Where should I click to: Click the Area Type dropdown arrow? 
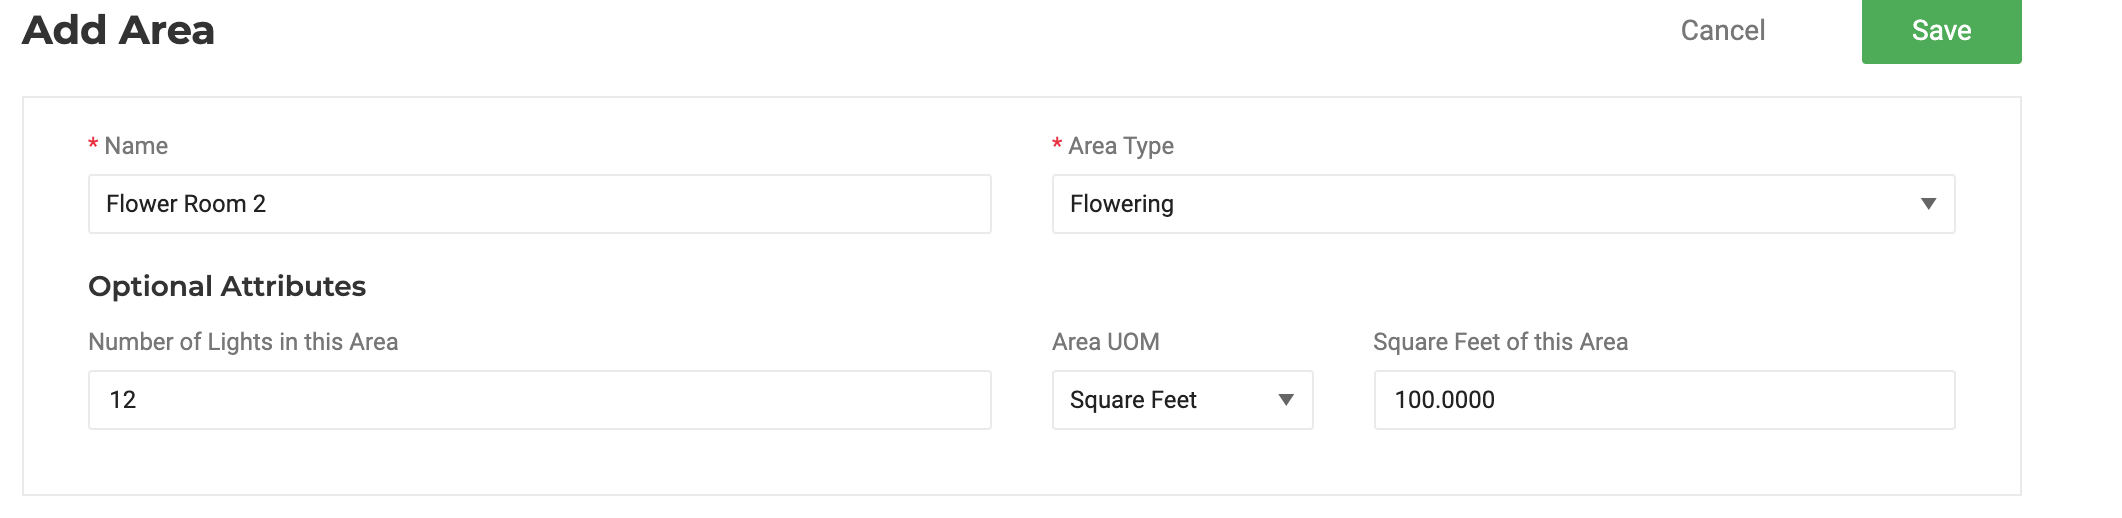click(1929, 204)
